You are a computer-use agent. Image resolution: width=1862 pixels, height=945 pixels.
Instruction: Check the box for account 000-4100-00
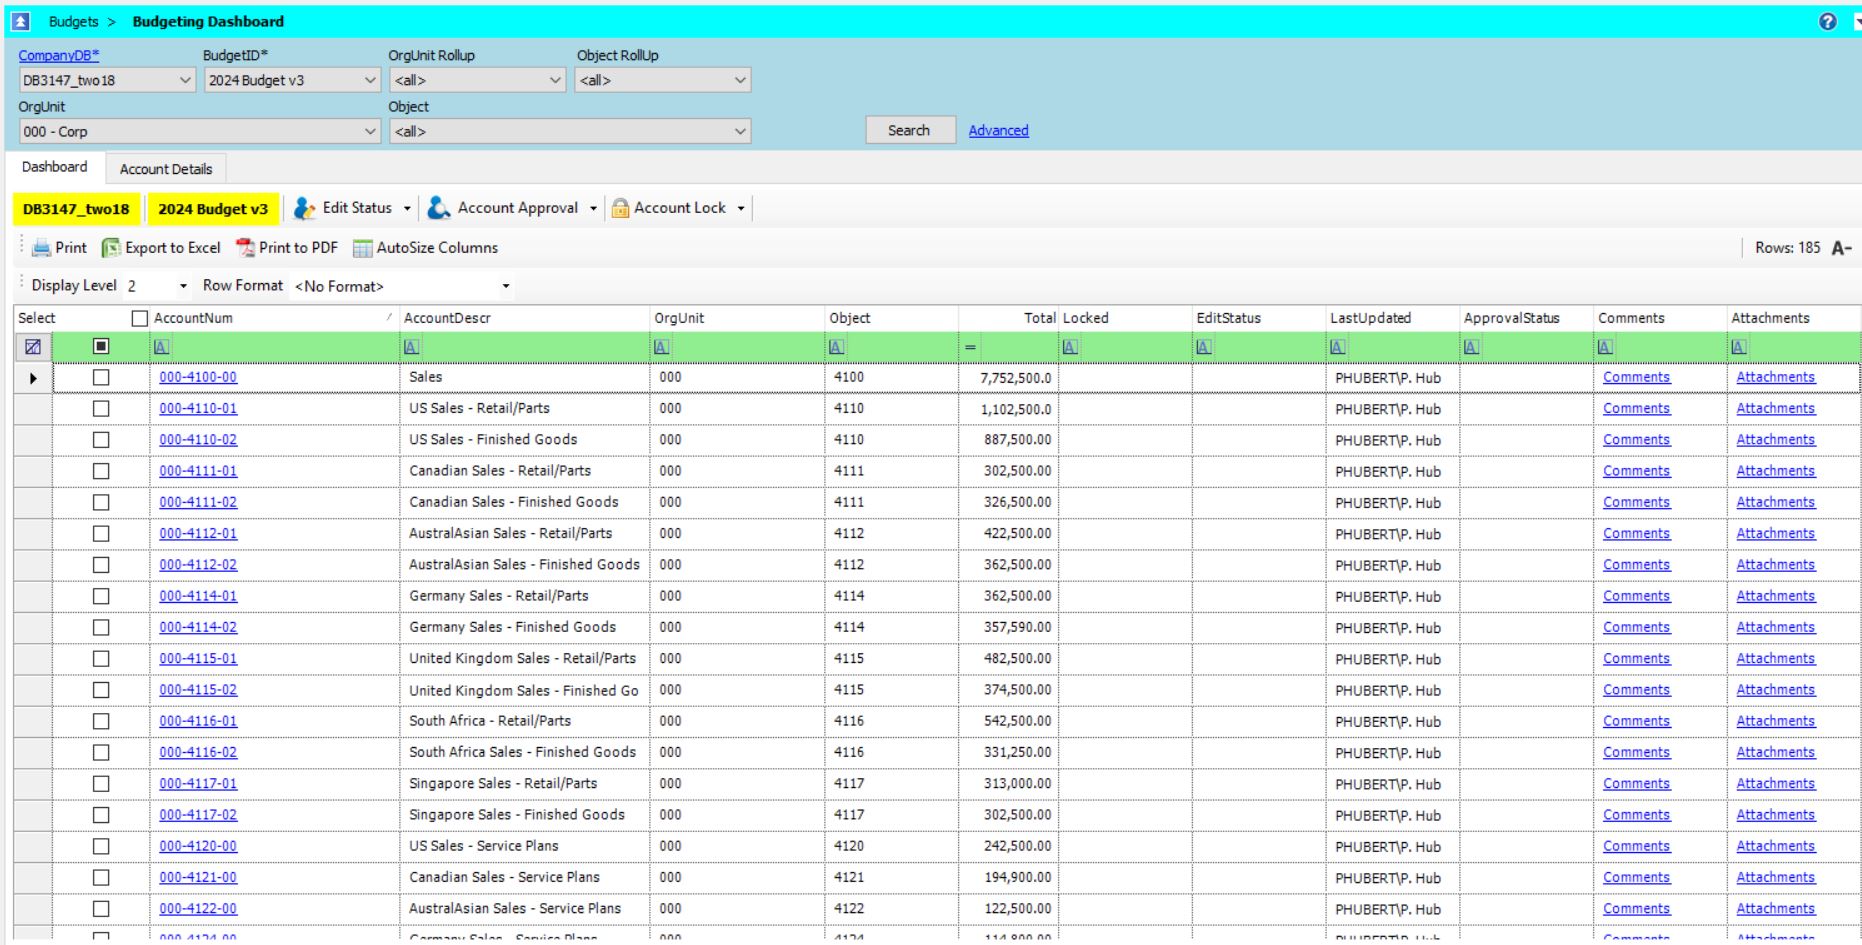click(101, 378)
